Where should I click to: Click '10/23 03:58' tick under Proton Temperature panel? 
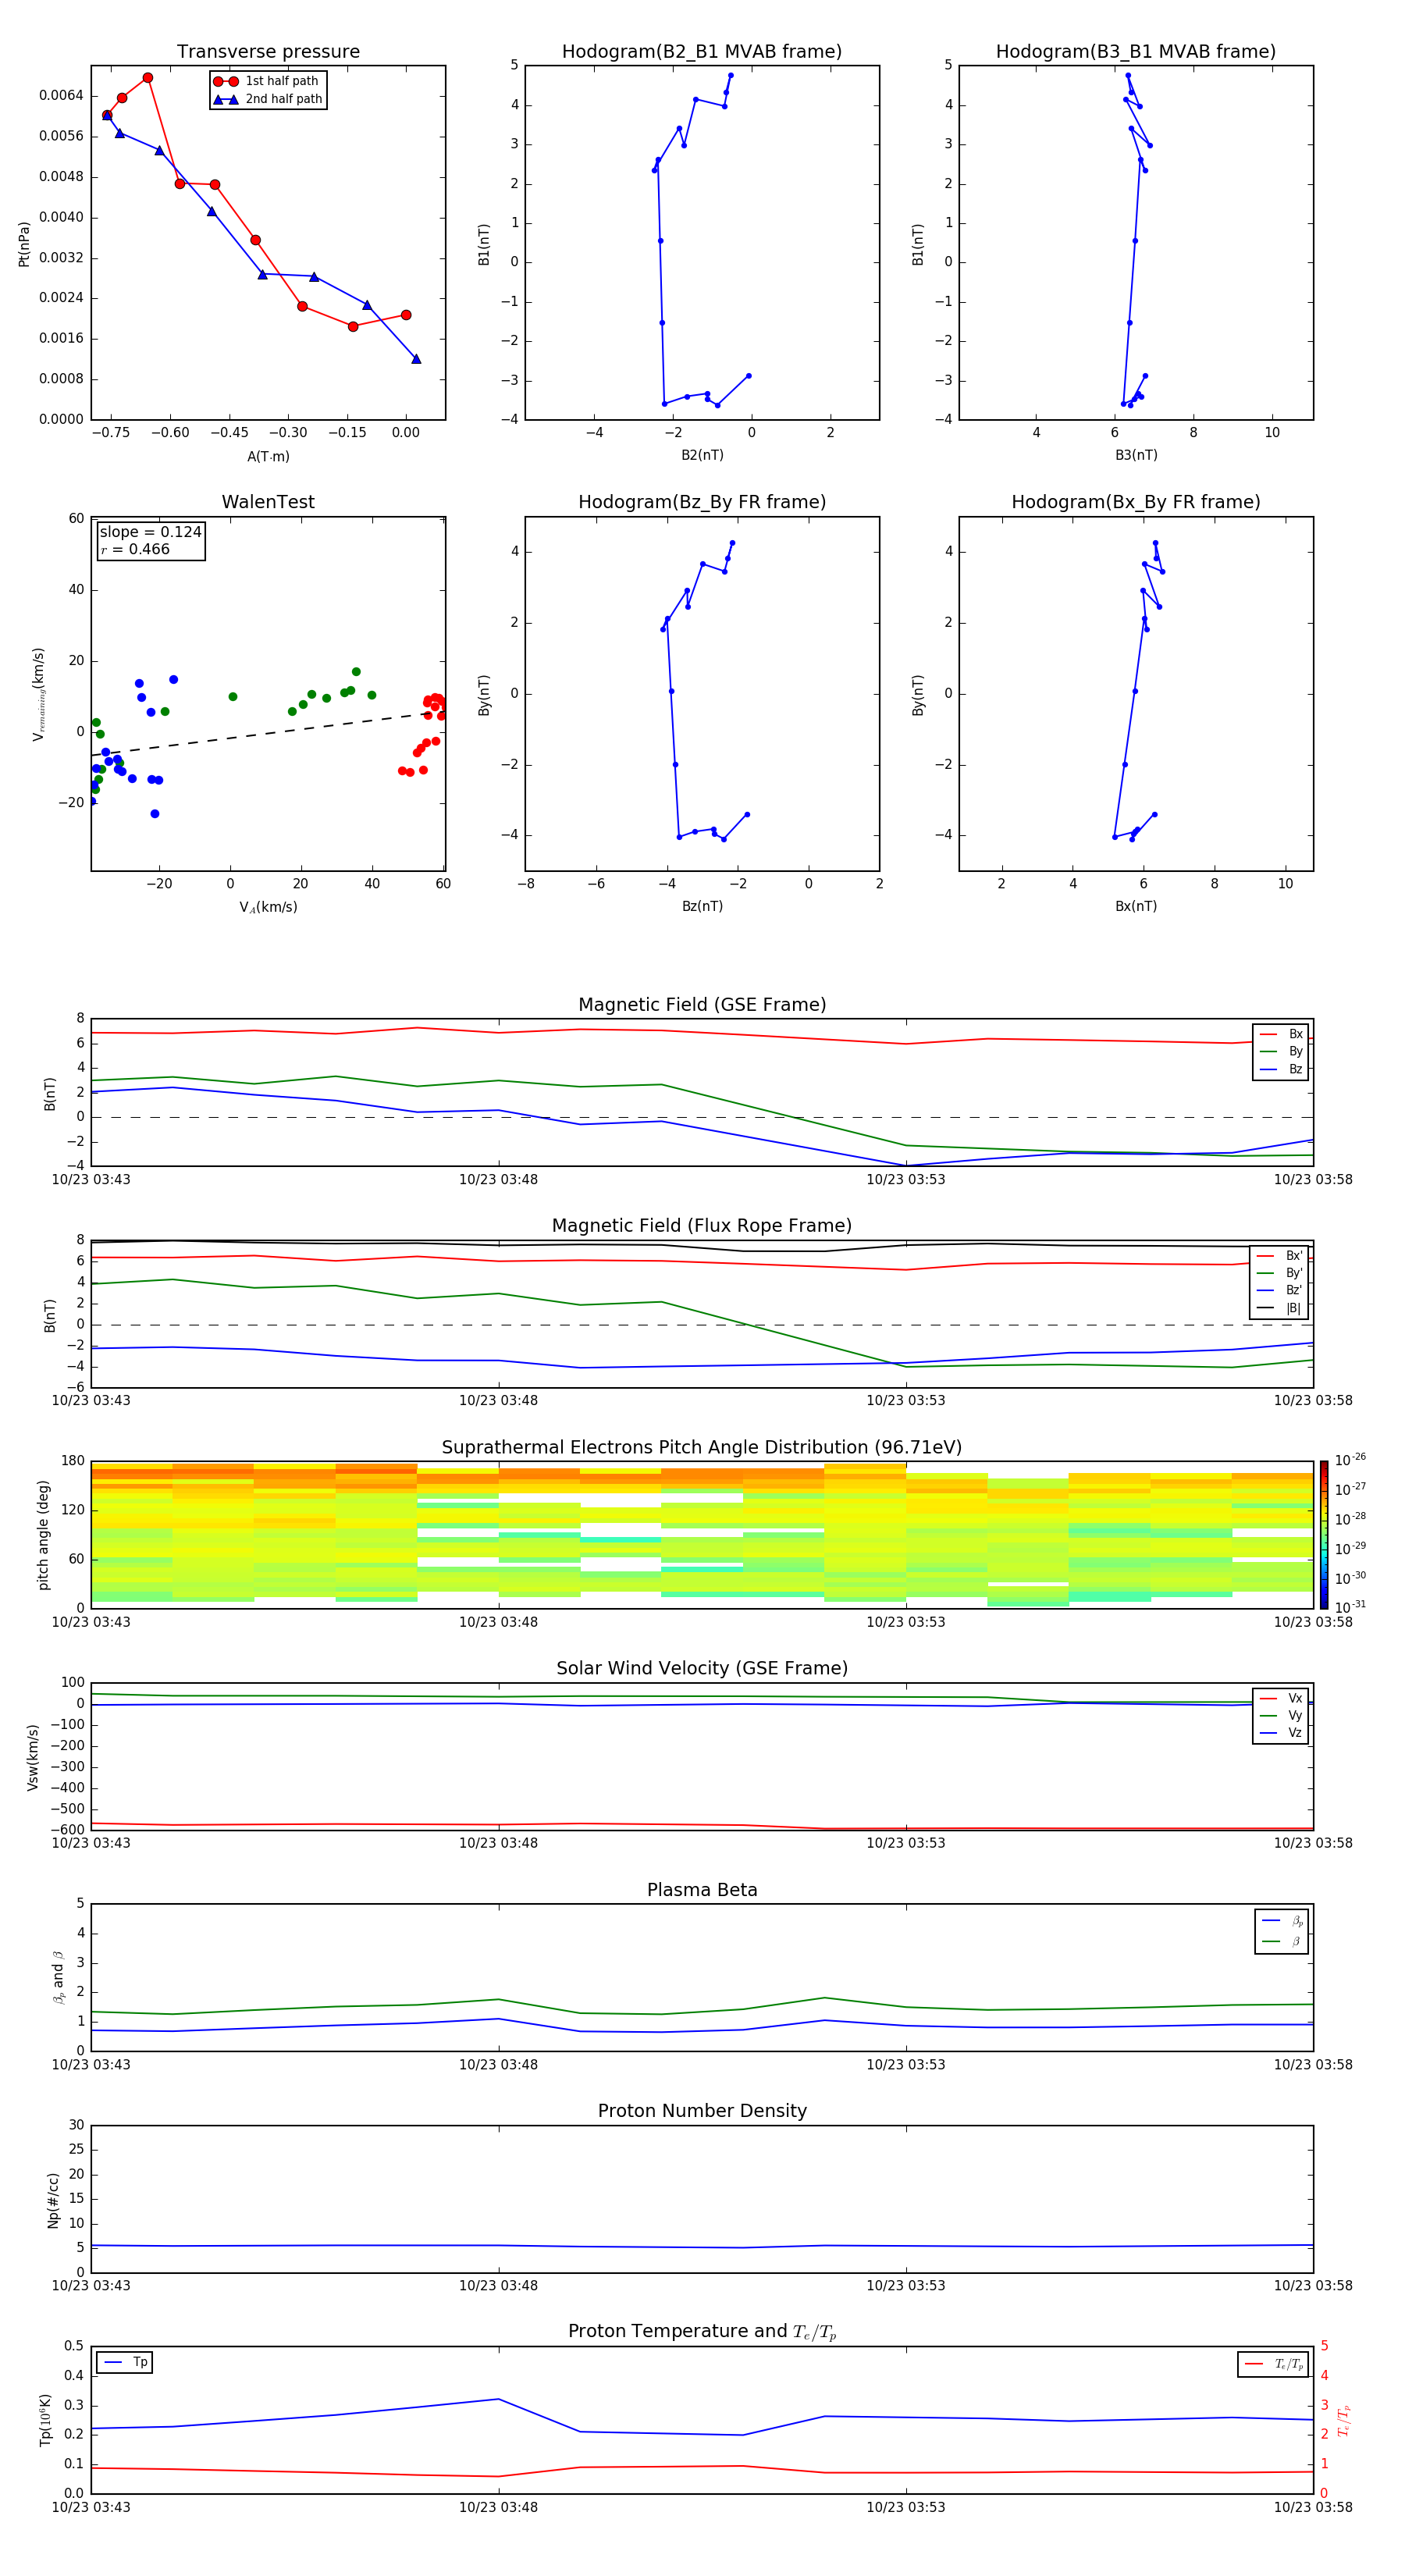coord(1312,2507)
